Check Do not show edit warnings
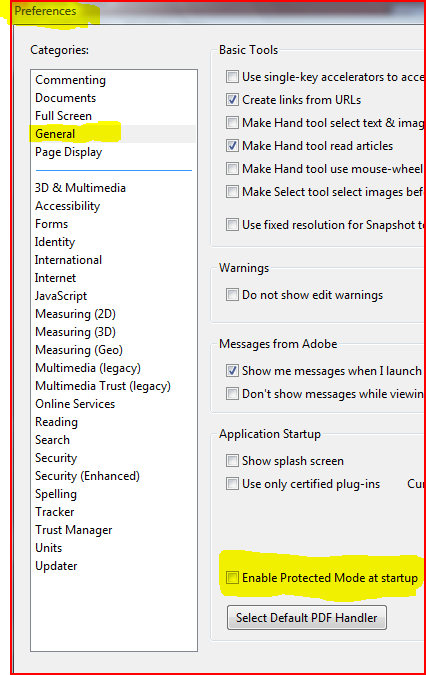426x675 pixels. [232, 295]
